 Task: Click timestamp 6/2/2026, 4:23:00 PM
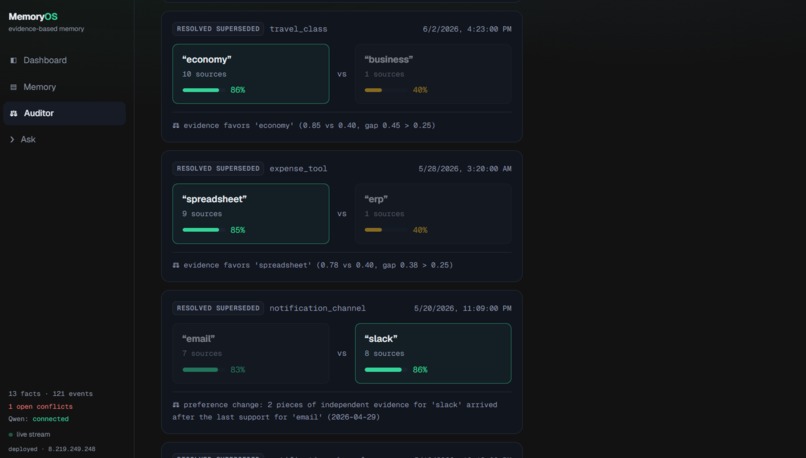coord(467,29)
